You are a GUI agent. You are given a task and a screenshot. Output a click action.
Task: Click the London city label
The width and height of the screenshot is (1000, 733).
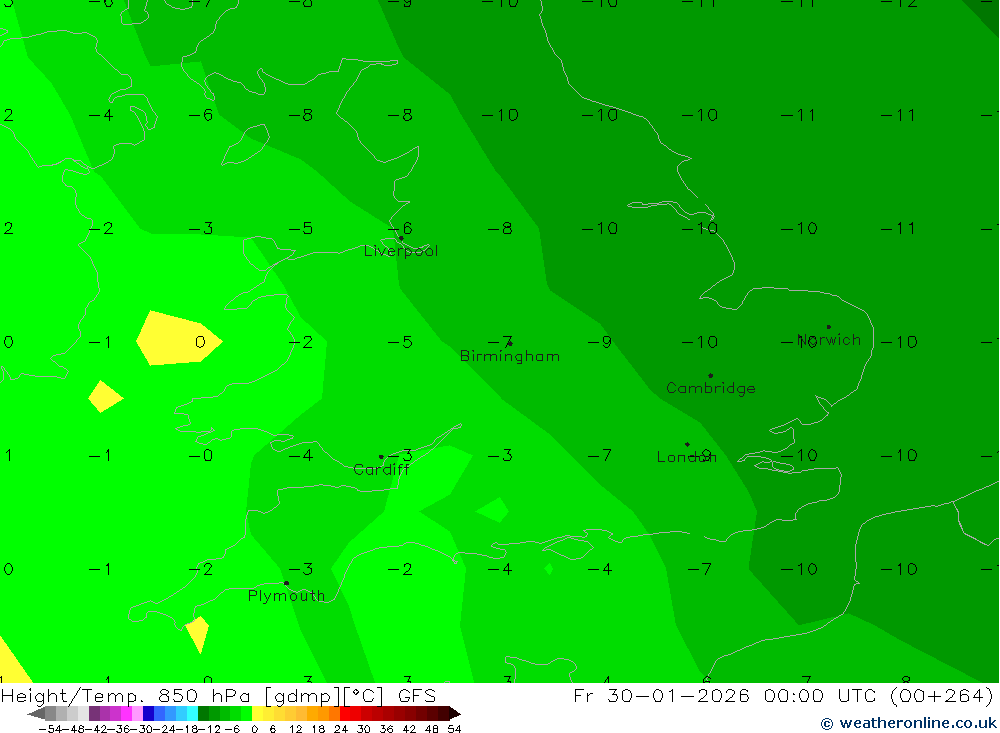pyautogui.click(x=686, y=457)
